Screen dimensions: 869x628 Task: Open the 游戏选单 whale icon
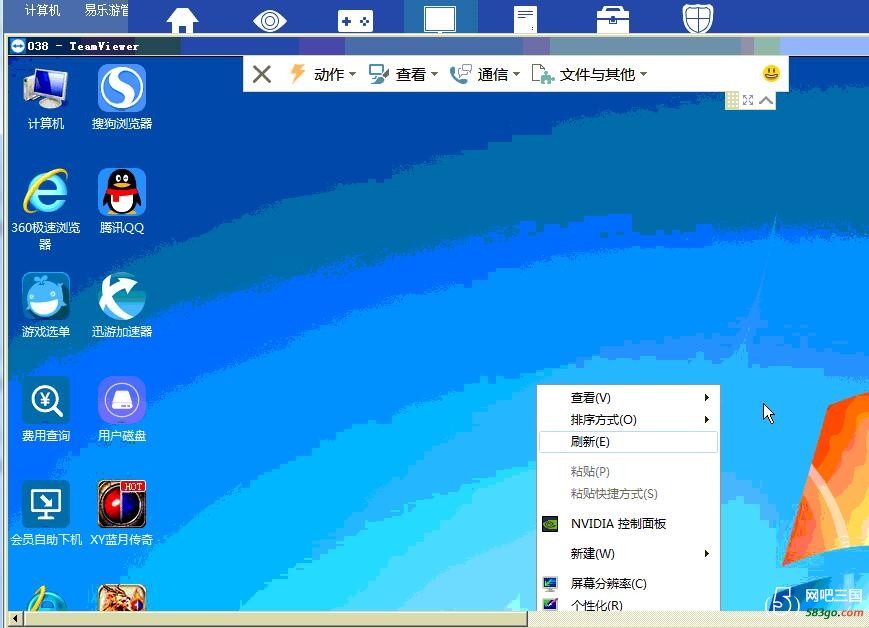(45, 306)
